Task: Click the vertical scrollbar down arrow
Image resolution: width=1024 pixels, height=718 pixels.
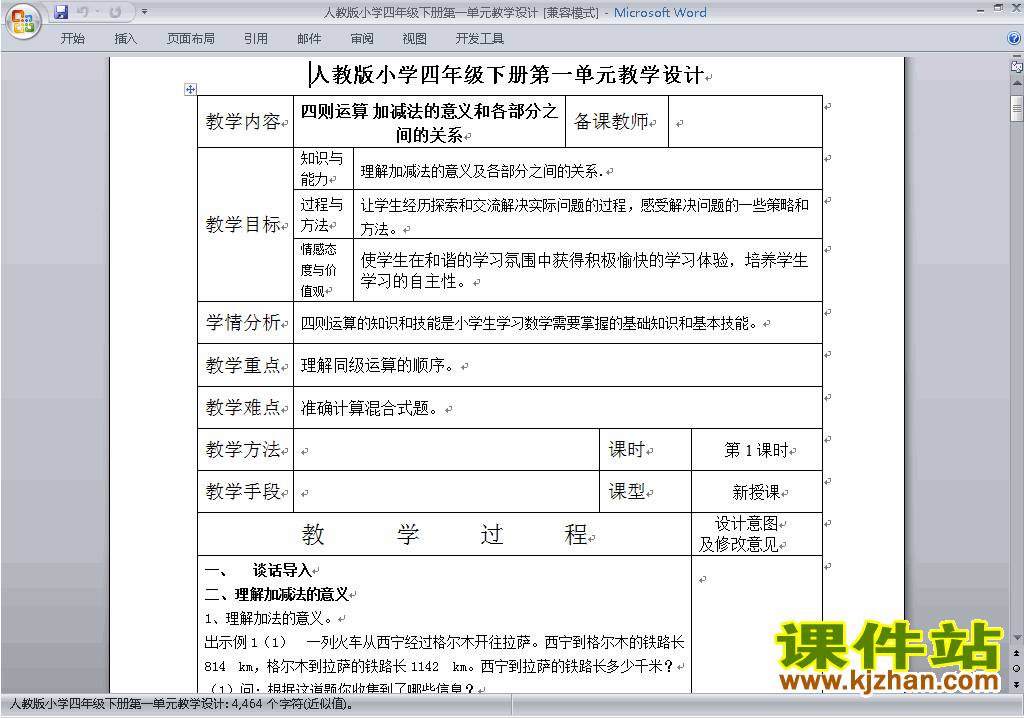Action: click(1017, 638)
